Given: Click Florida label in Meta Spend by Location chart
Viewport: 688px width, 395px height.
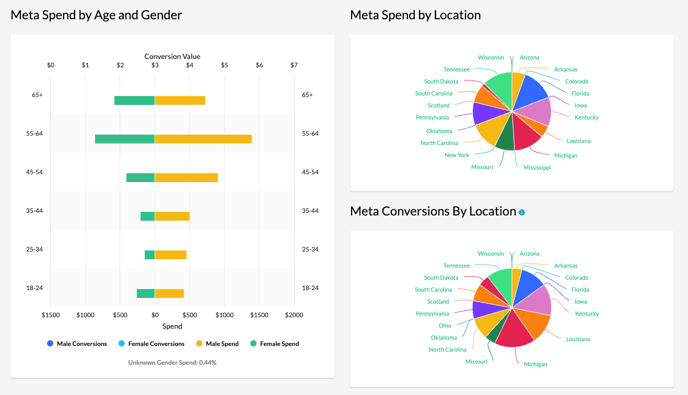Looking at the screenshot, I should (580, 93).
